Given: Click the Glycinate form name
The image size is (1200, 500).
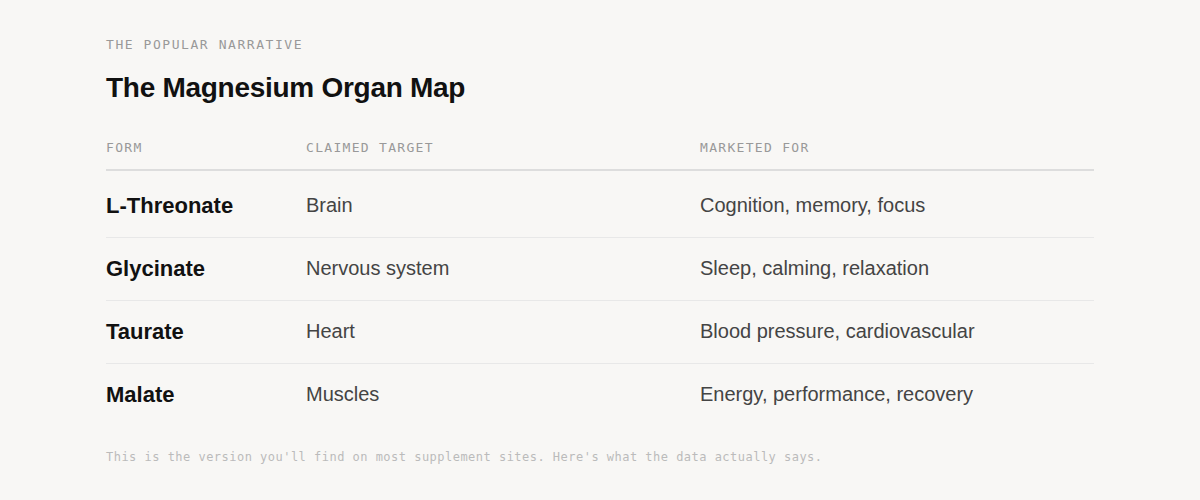Looking at the screenshot, I should click(155, 269).
